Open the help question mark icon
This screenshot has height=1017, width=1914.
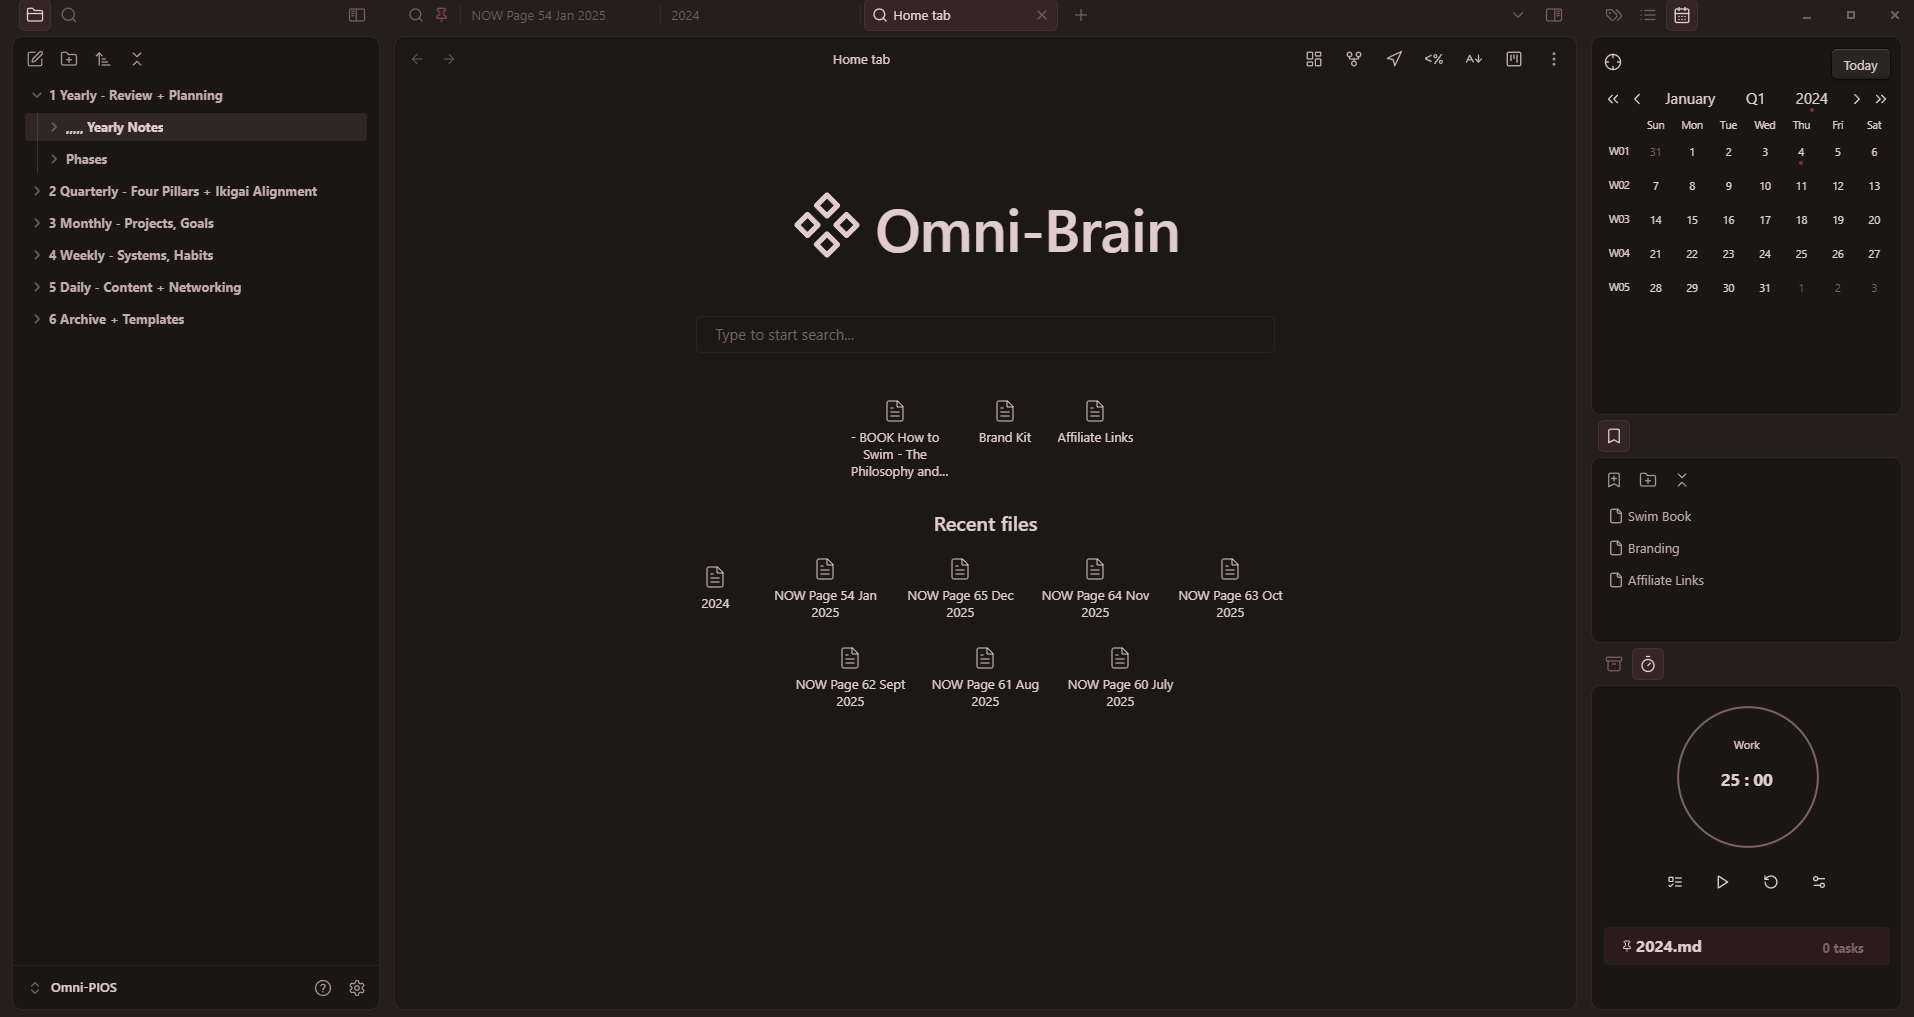coord(323,988)
